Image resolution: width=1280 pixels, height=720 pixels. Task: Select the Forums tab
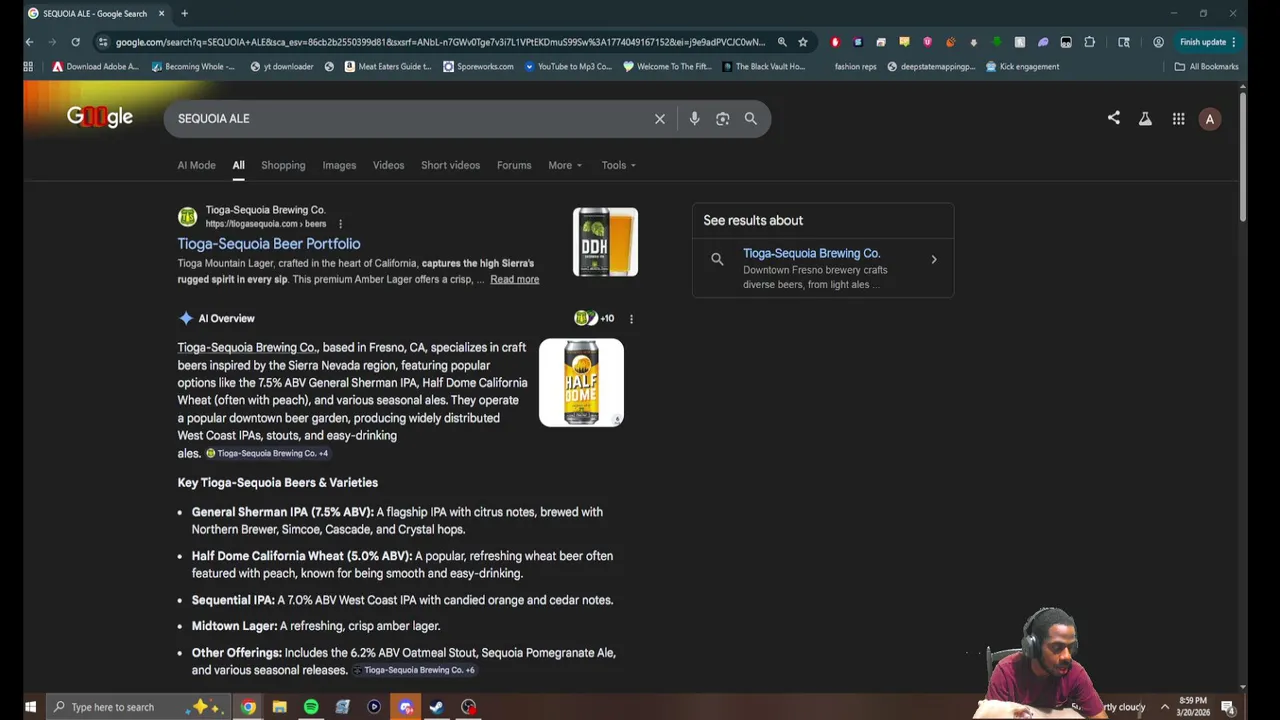(514, 165)
